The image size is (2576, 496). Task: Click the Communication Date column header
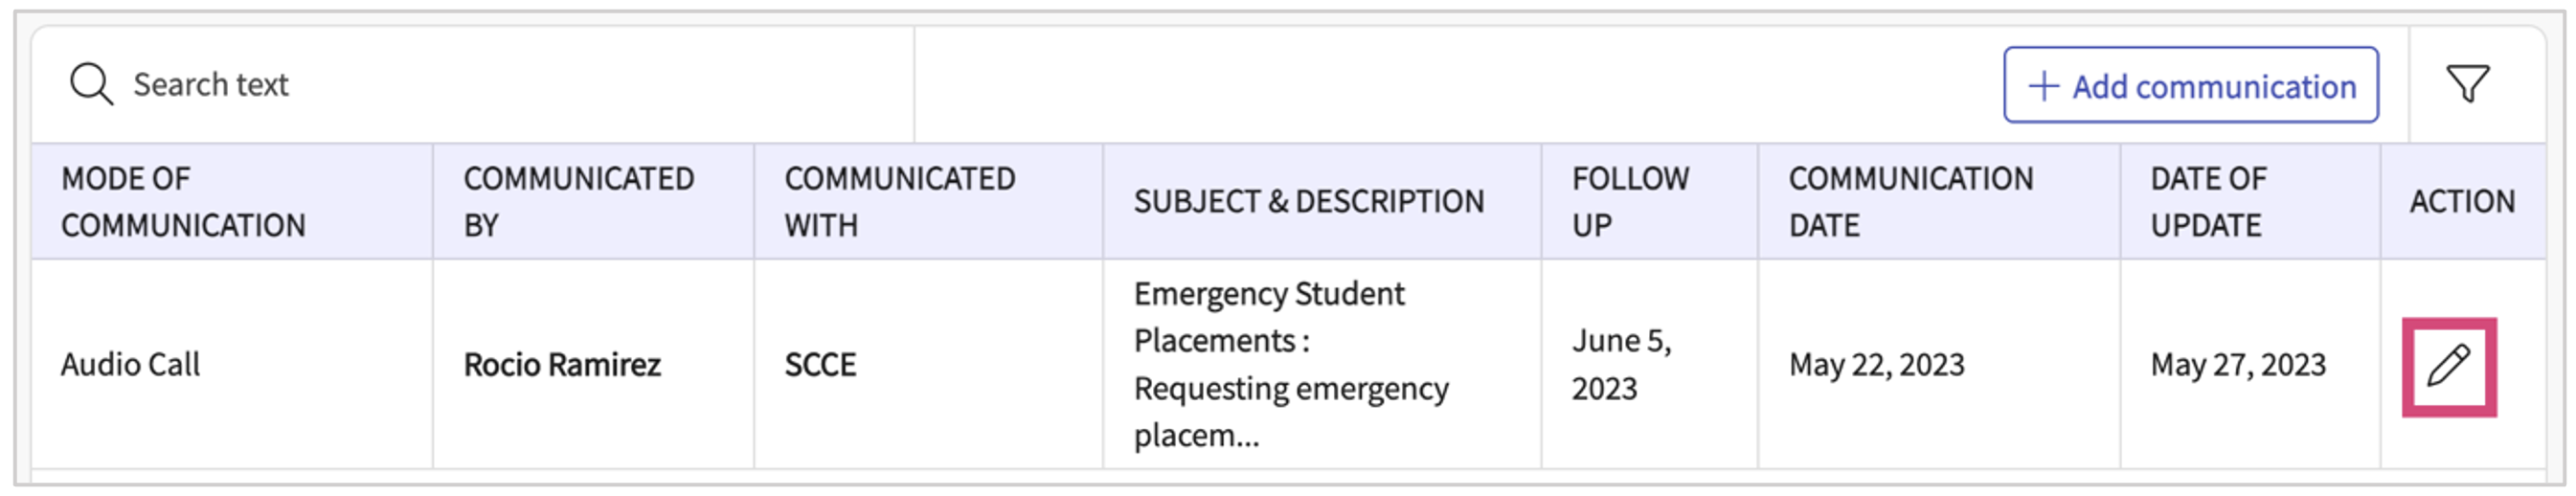(1910, 202)
